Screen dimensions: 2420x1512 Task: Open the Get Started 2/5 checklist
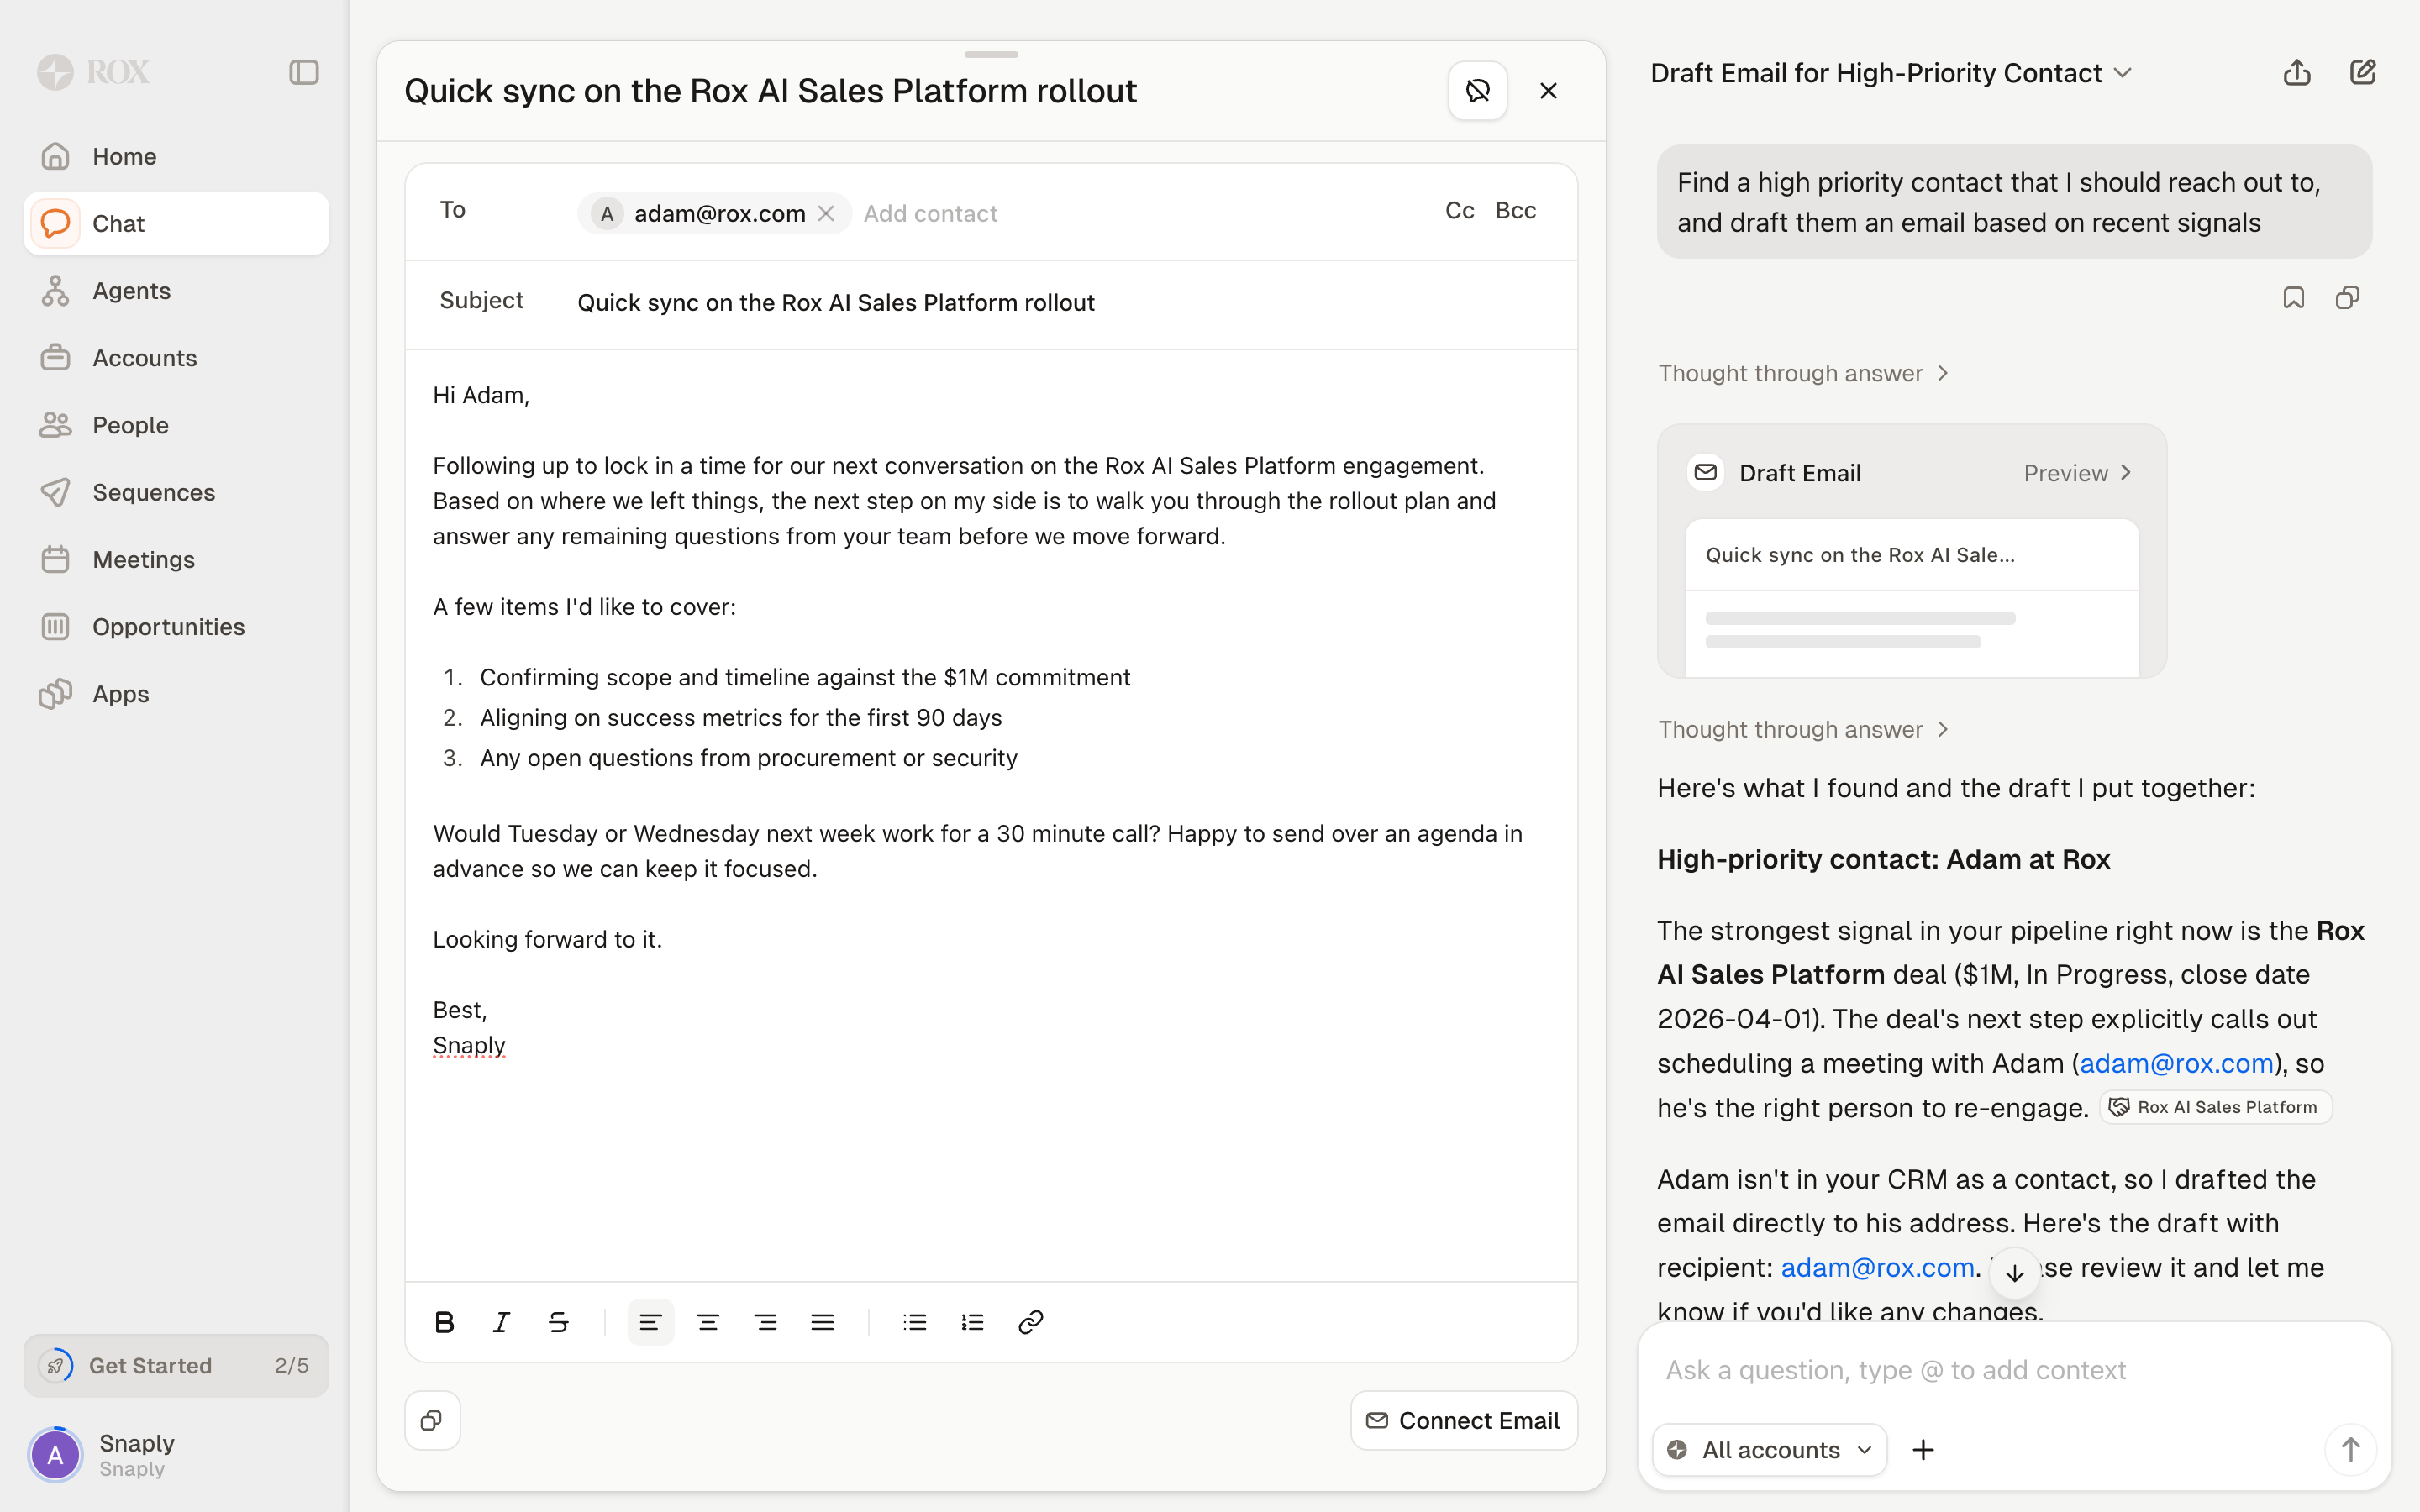tap(176, 1365)
